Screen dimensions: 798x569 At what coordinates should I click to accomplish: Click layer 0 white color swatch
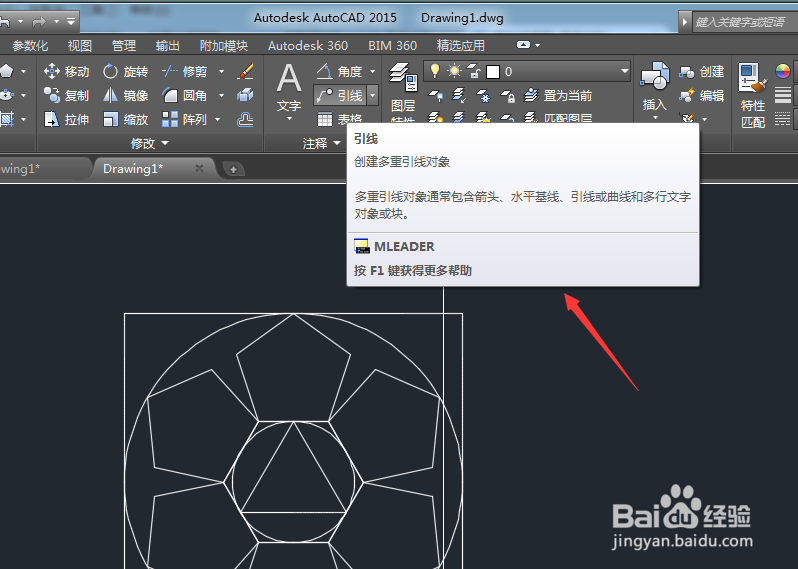pyautogui.click(x=493, y=72)
